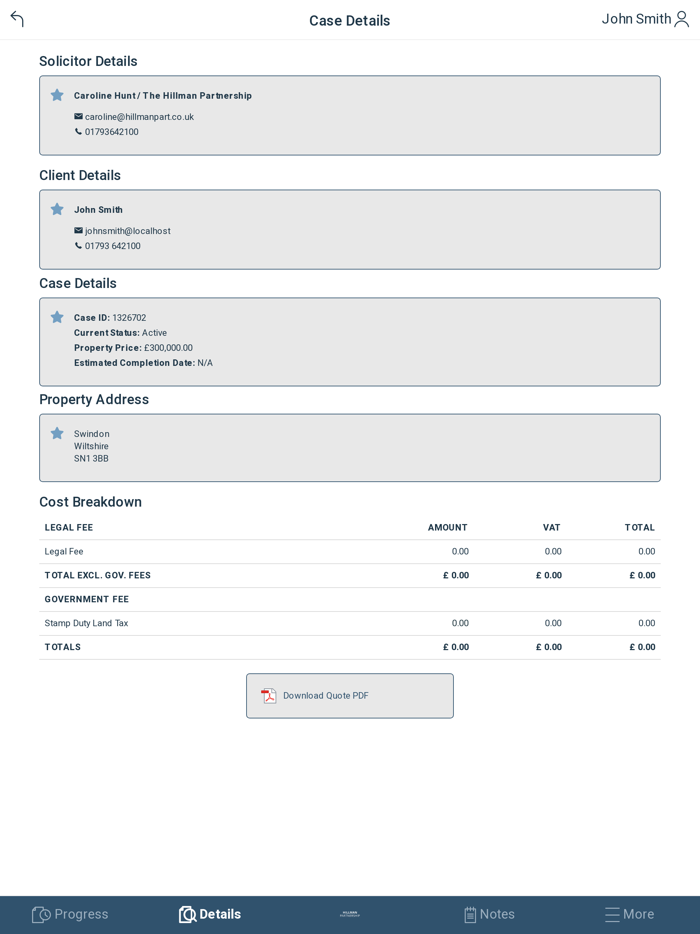
Task: Switch to the Progress tab
Action: pos(70,914)
